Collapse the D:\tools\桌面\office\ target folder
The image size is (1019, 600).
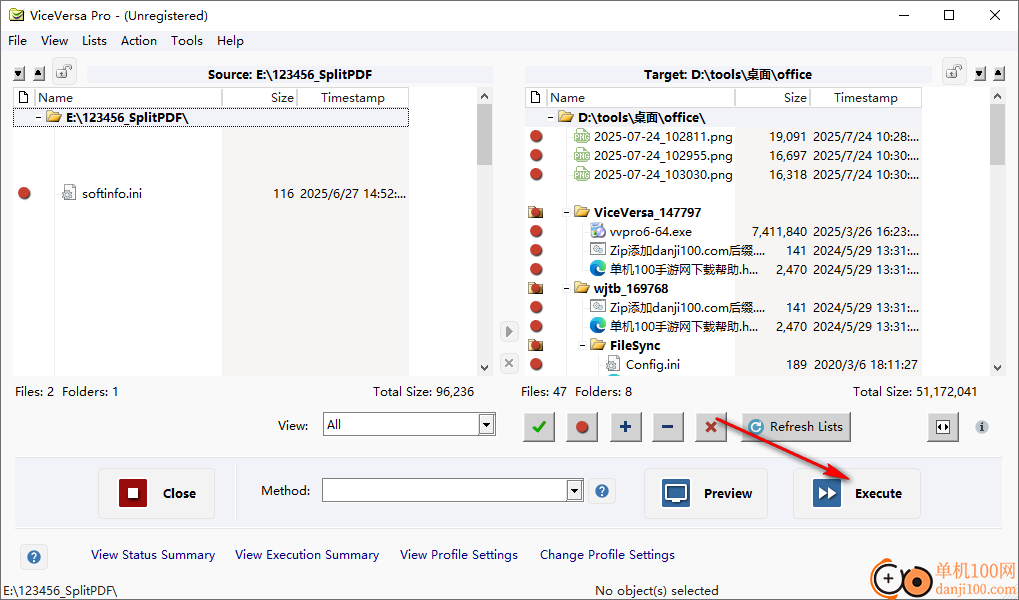click(551, 118)
